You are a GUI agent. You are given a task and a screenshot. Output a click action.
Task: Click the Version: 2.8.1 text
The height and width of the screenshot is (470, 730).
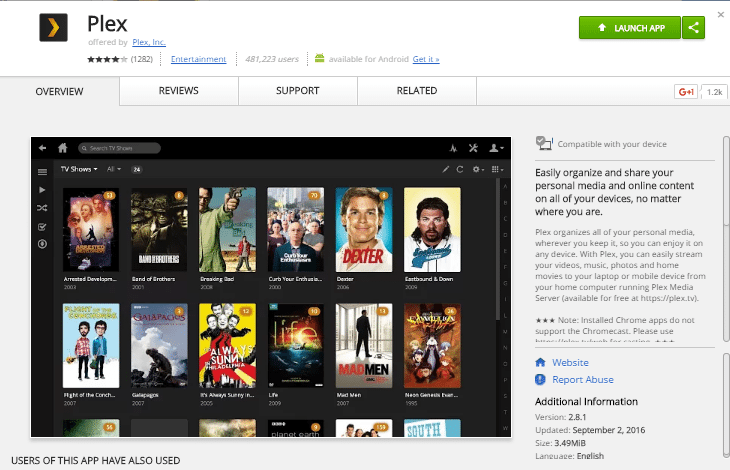(561, 417)
